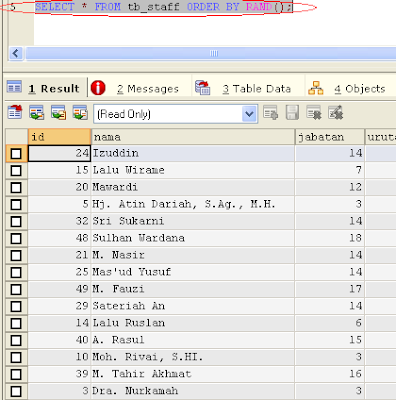Select the cell with name Izuddin

[193, 153]
